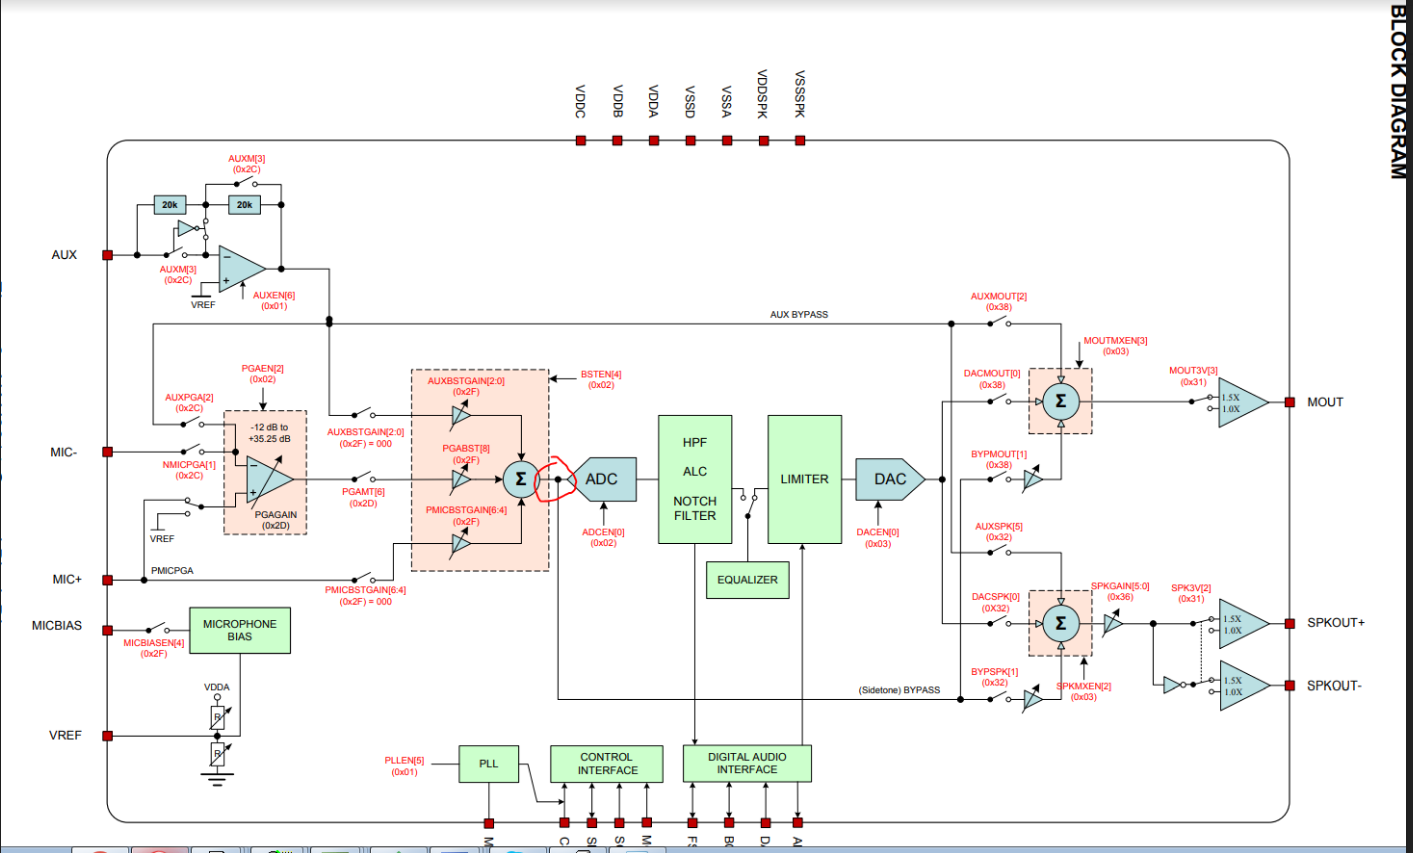
Task: Click the SPK3V[2] register label
Action: (1191, 593)
